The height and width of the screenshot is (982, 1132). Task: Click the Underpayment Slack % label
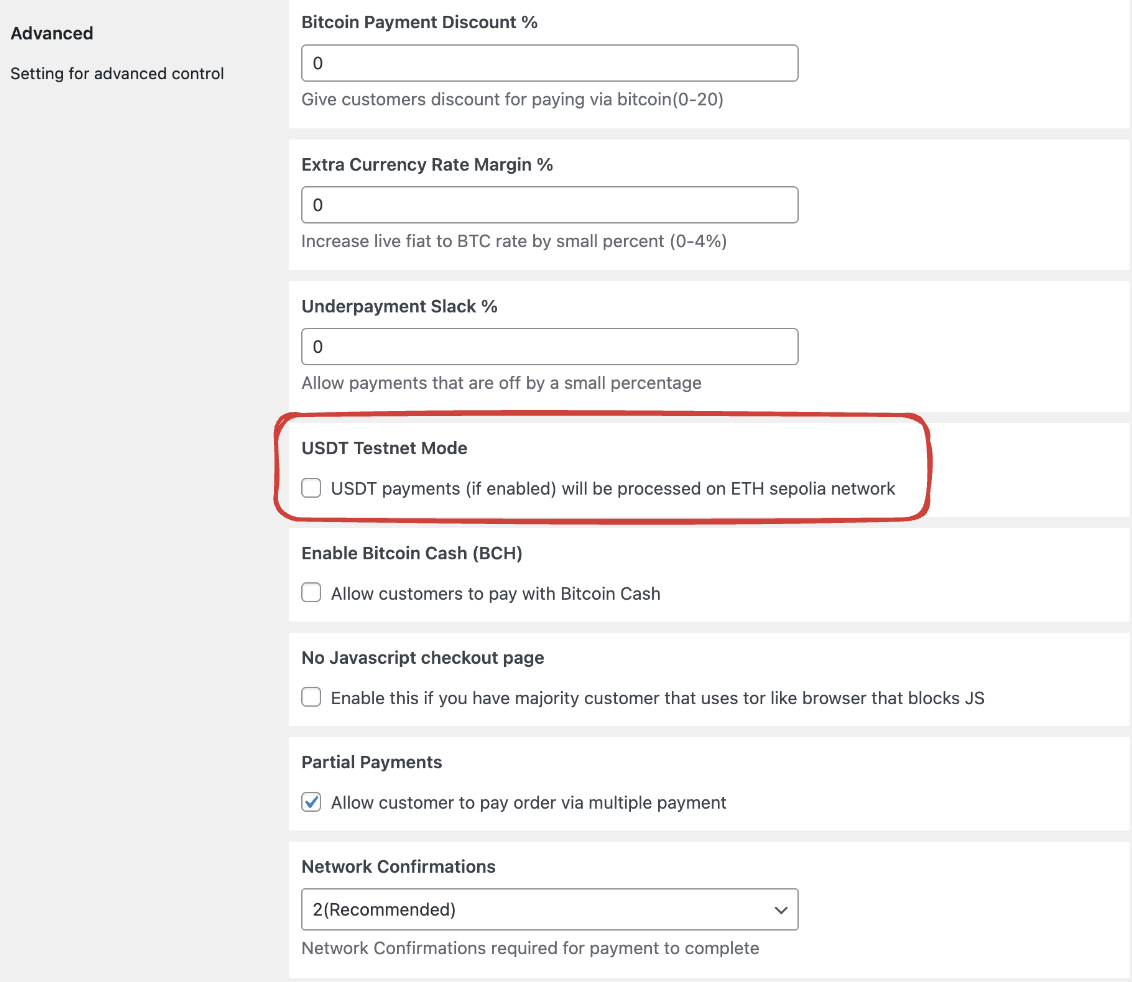(x=399, y=306)
